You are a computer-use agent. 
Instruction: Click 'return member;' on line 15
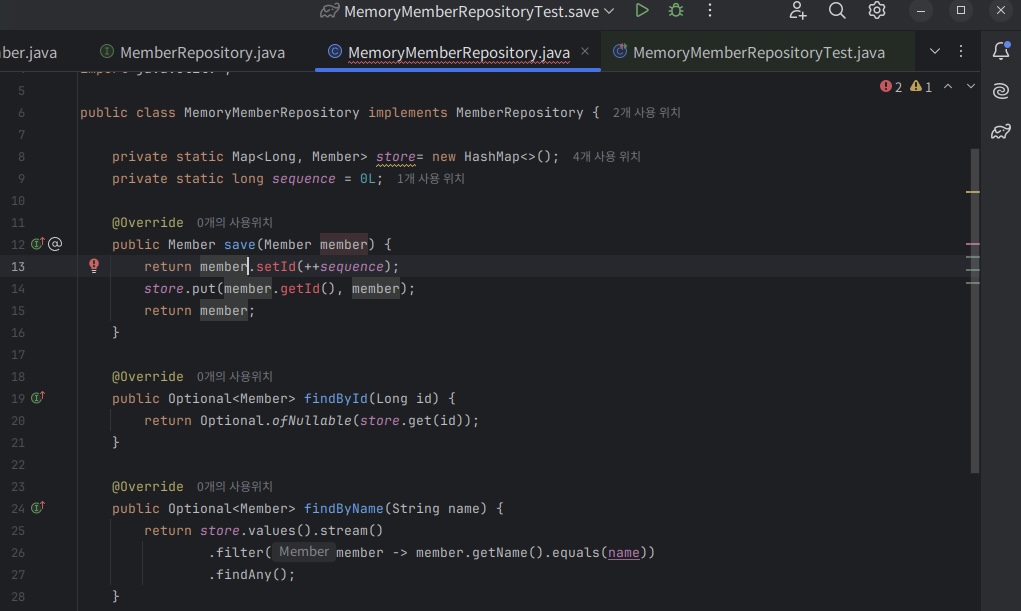[x=199, y=311]
